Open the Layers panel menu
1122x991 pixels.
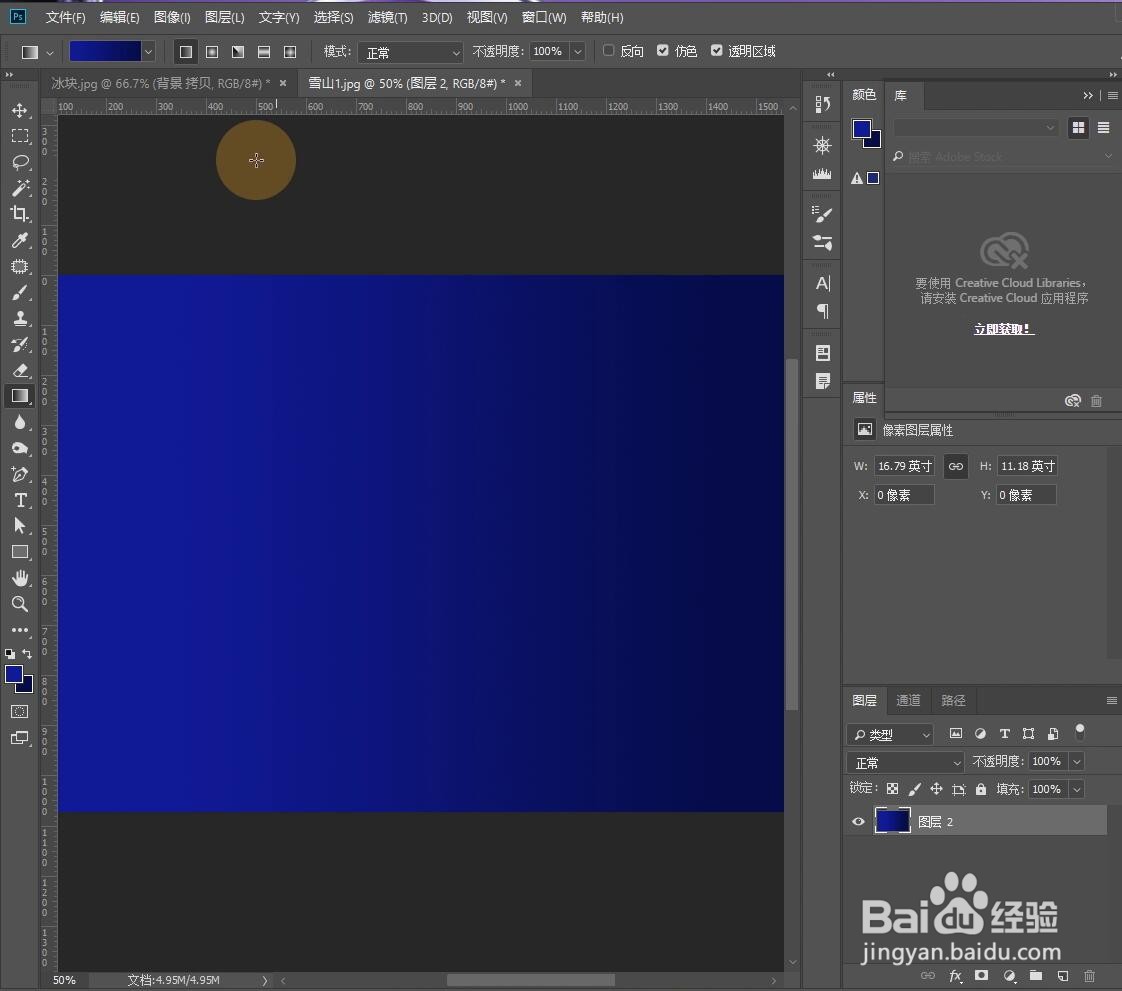(1111, 700)
